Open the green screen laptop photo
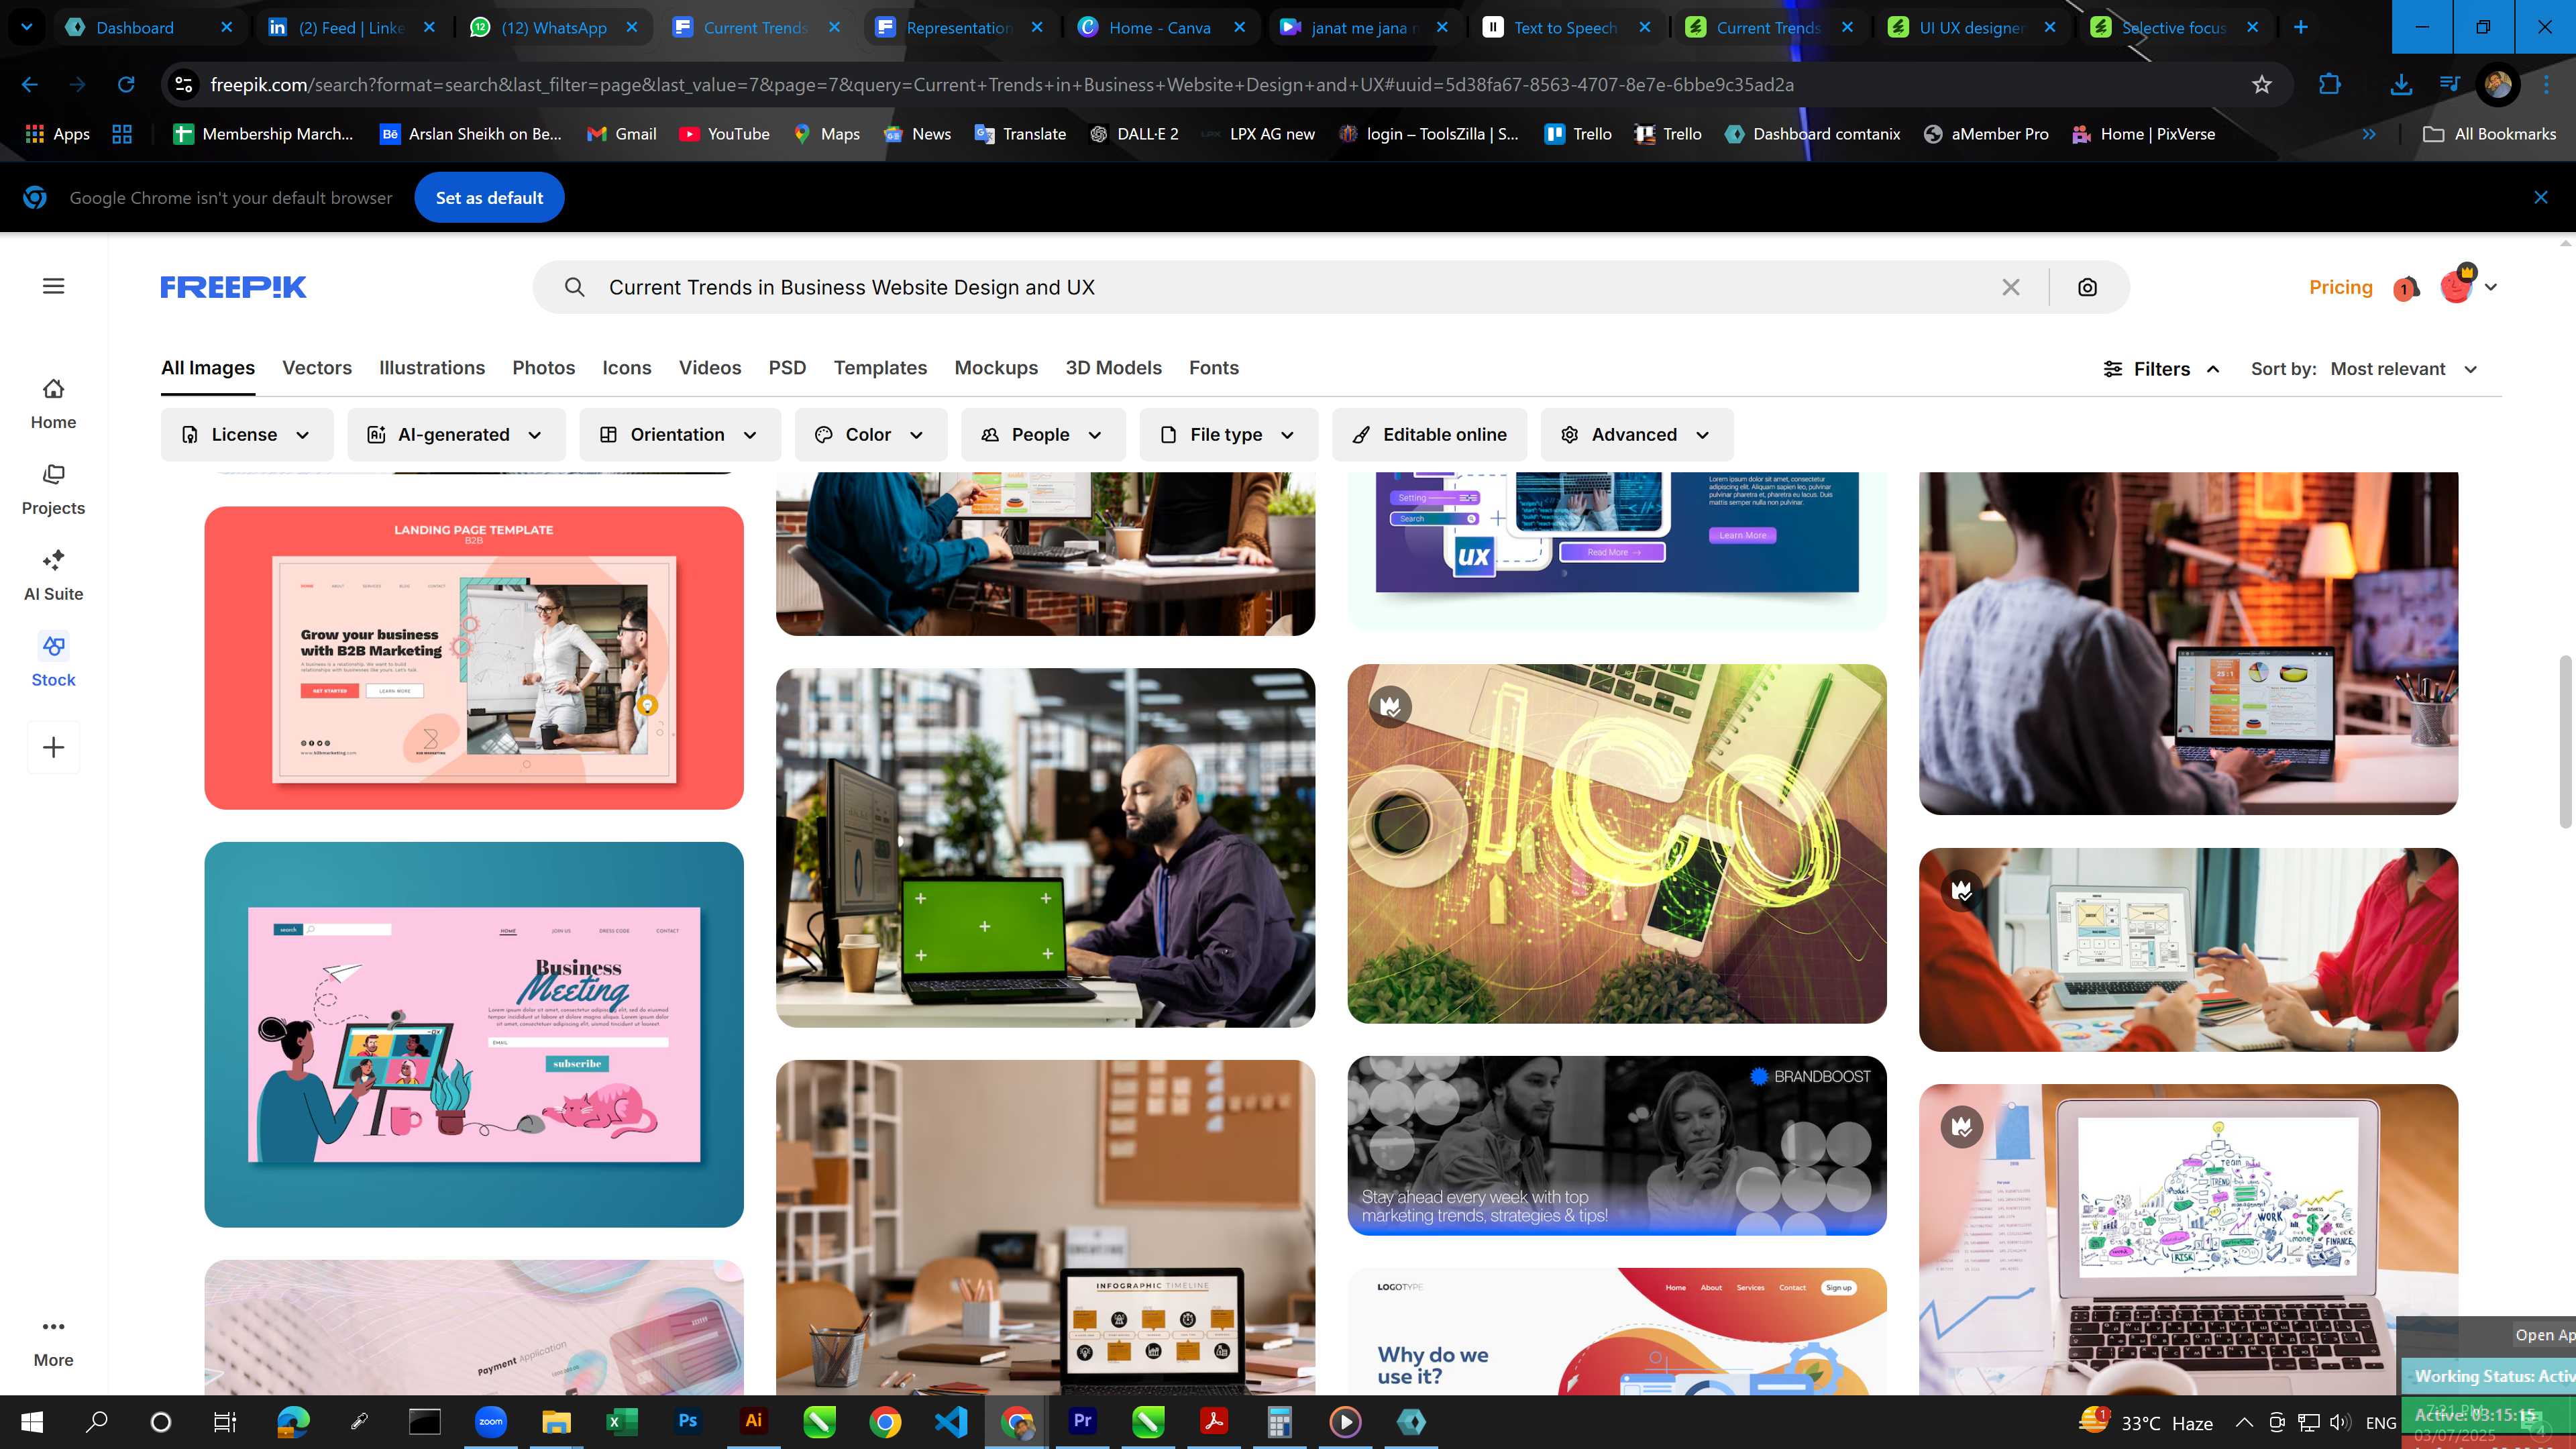2576x1449 pixels. coord(1045,847)
